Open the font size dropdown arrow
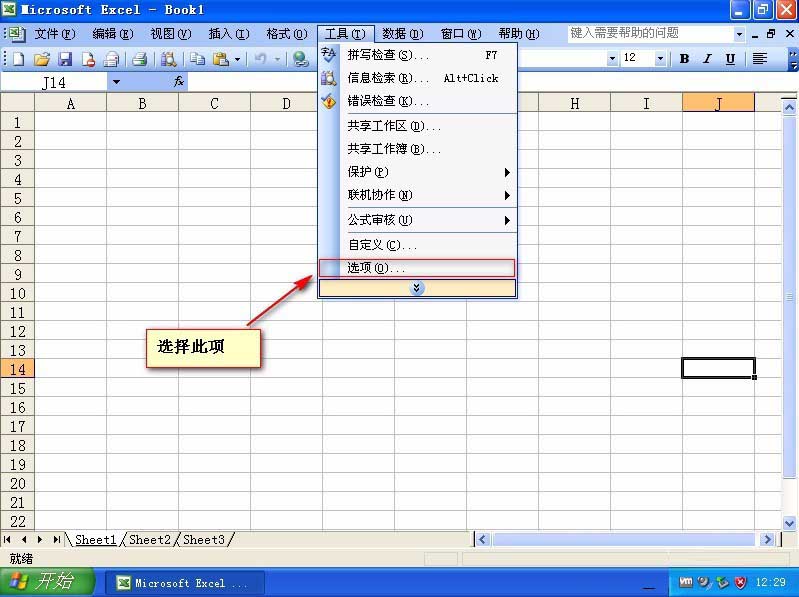The image size is (799, 597). (x=660, y=59)
